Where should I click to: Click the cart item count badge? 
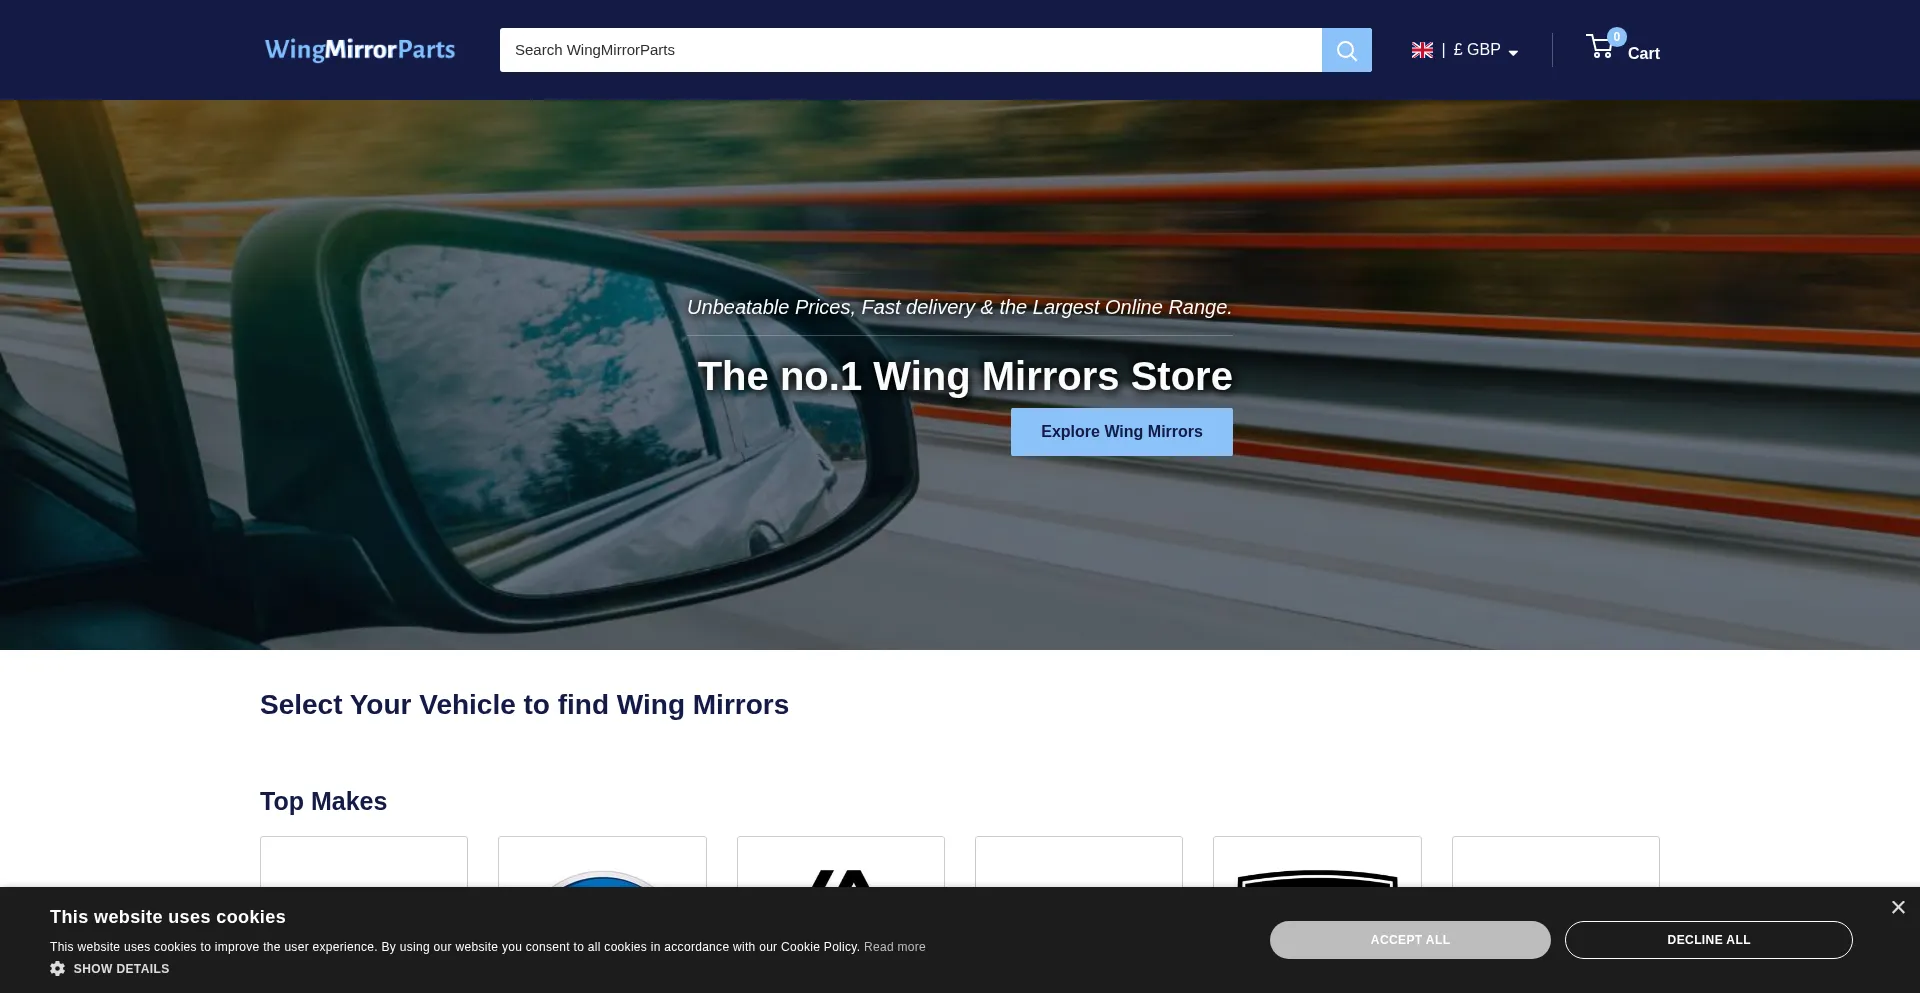[1617, 37]
